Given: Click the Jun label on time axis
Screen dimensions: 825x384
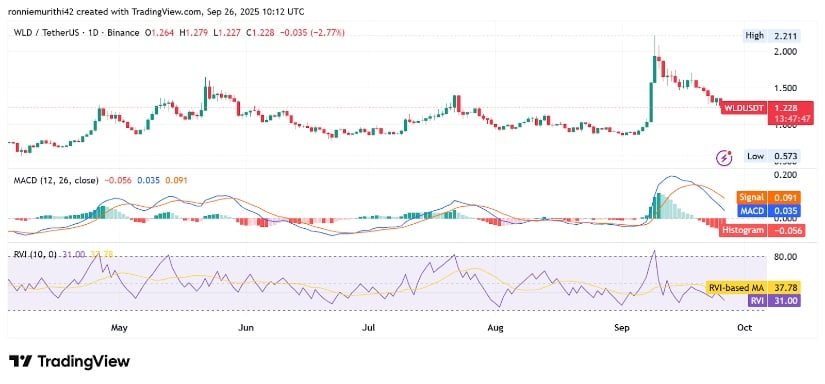Looking at the screenshot, I should coord(246,328).
